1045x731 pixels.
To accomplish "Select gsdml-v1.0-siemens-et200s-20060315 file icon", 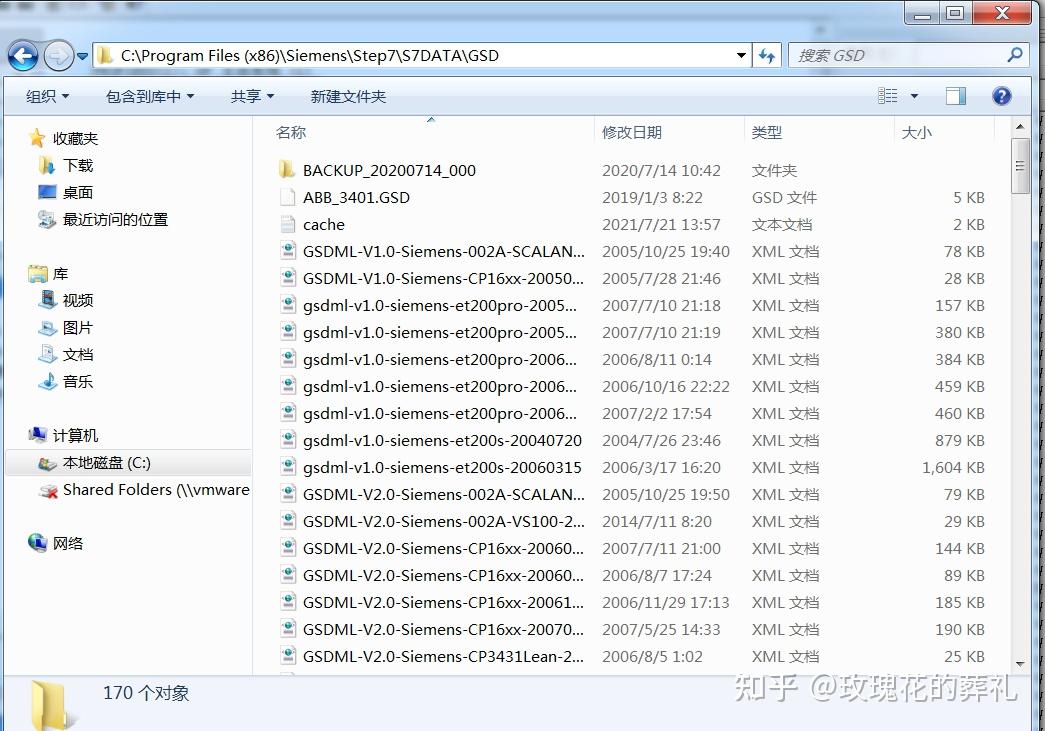I will [287, 467].
